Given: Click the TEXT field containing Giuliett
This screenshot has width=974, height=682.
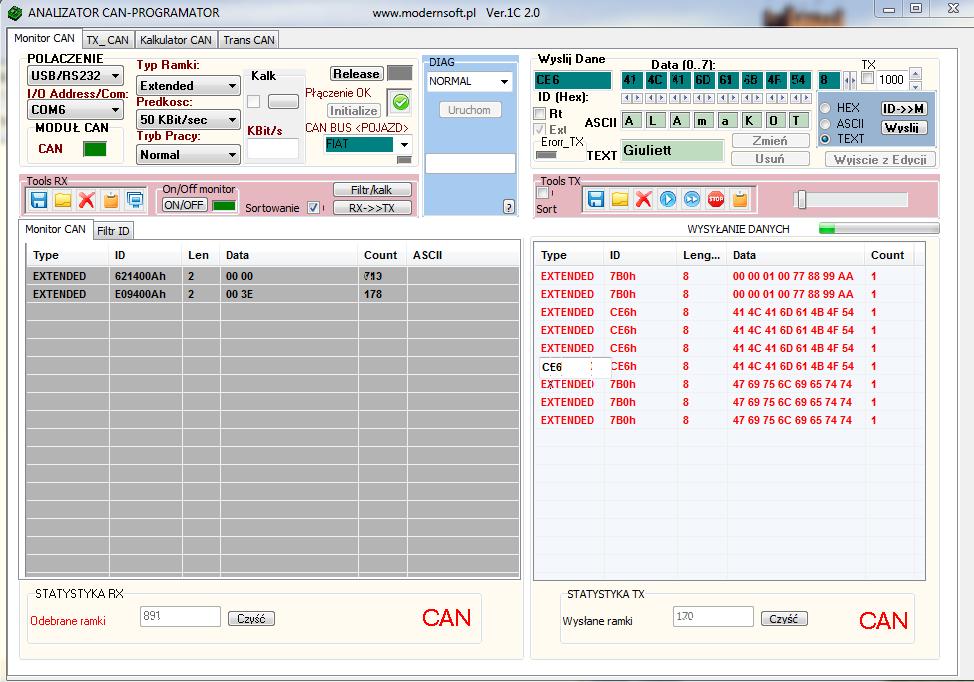Looking at the screenshot, I should [x=673, y=150].
